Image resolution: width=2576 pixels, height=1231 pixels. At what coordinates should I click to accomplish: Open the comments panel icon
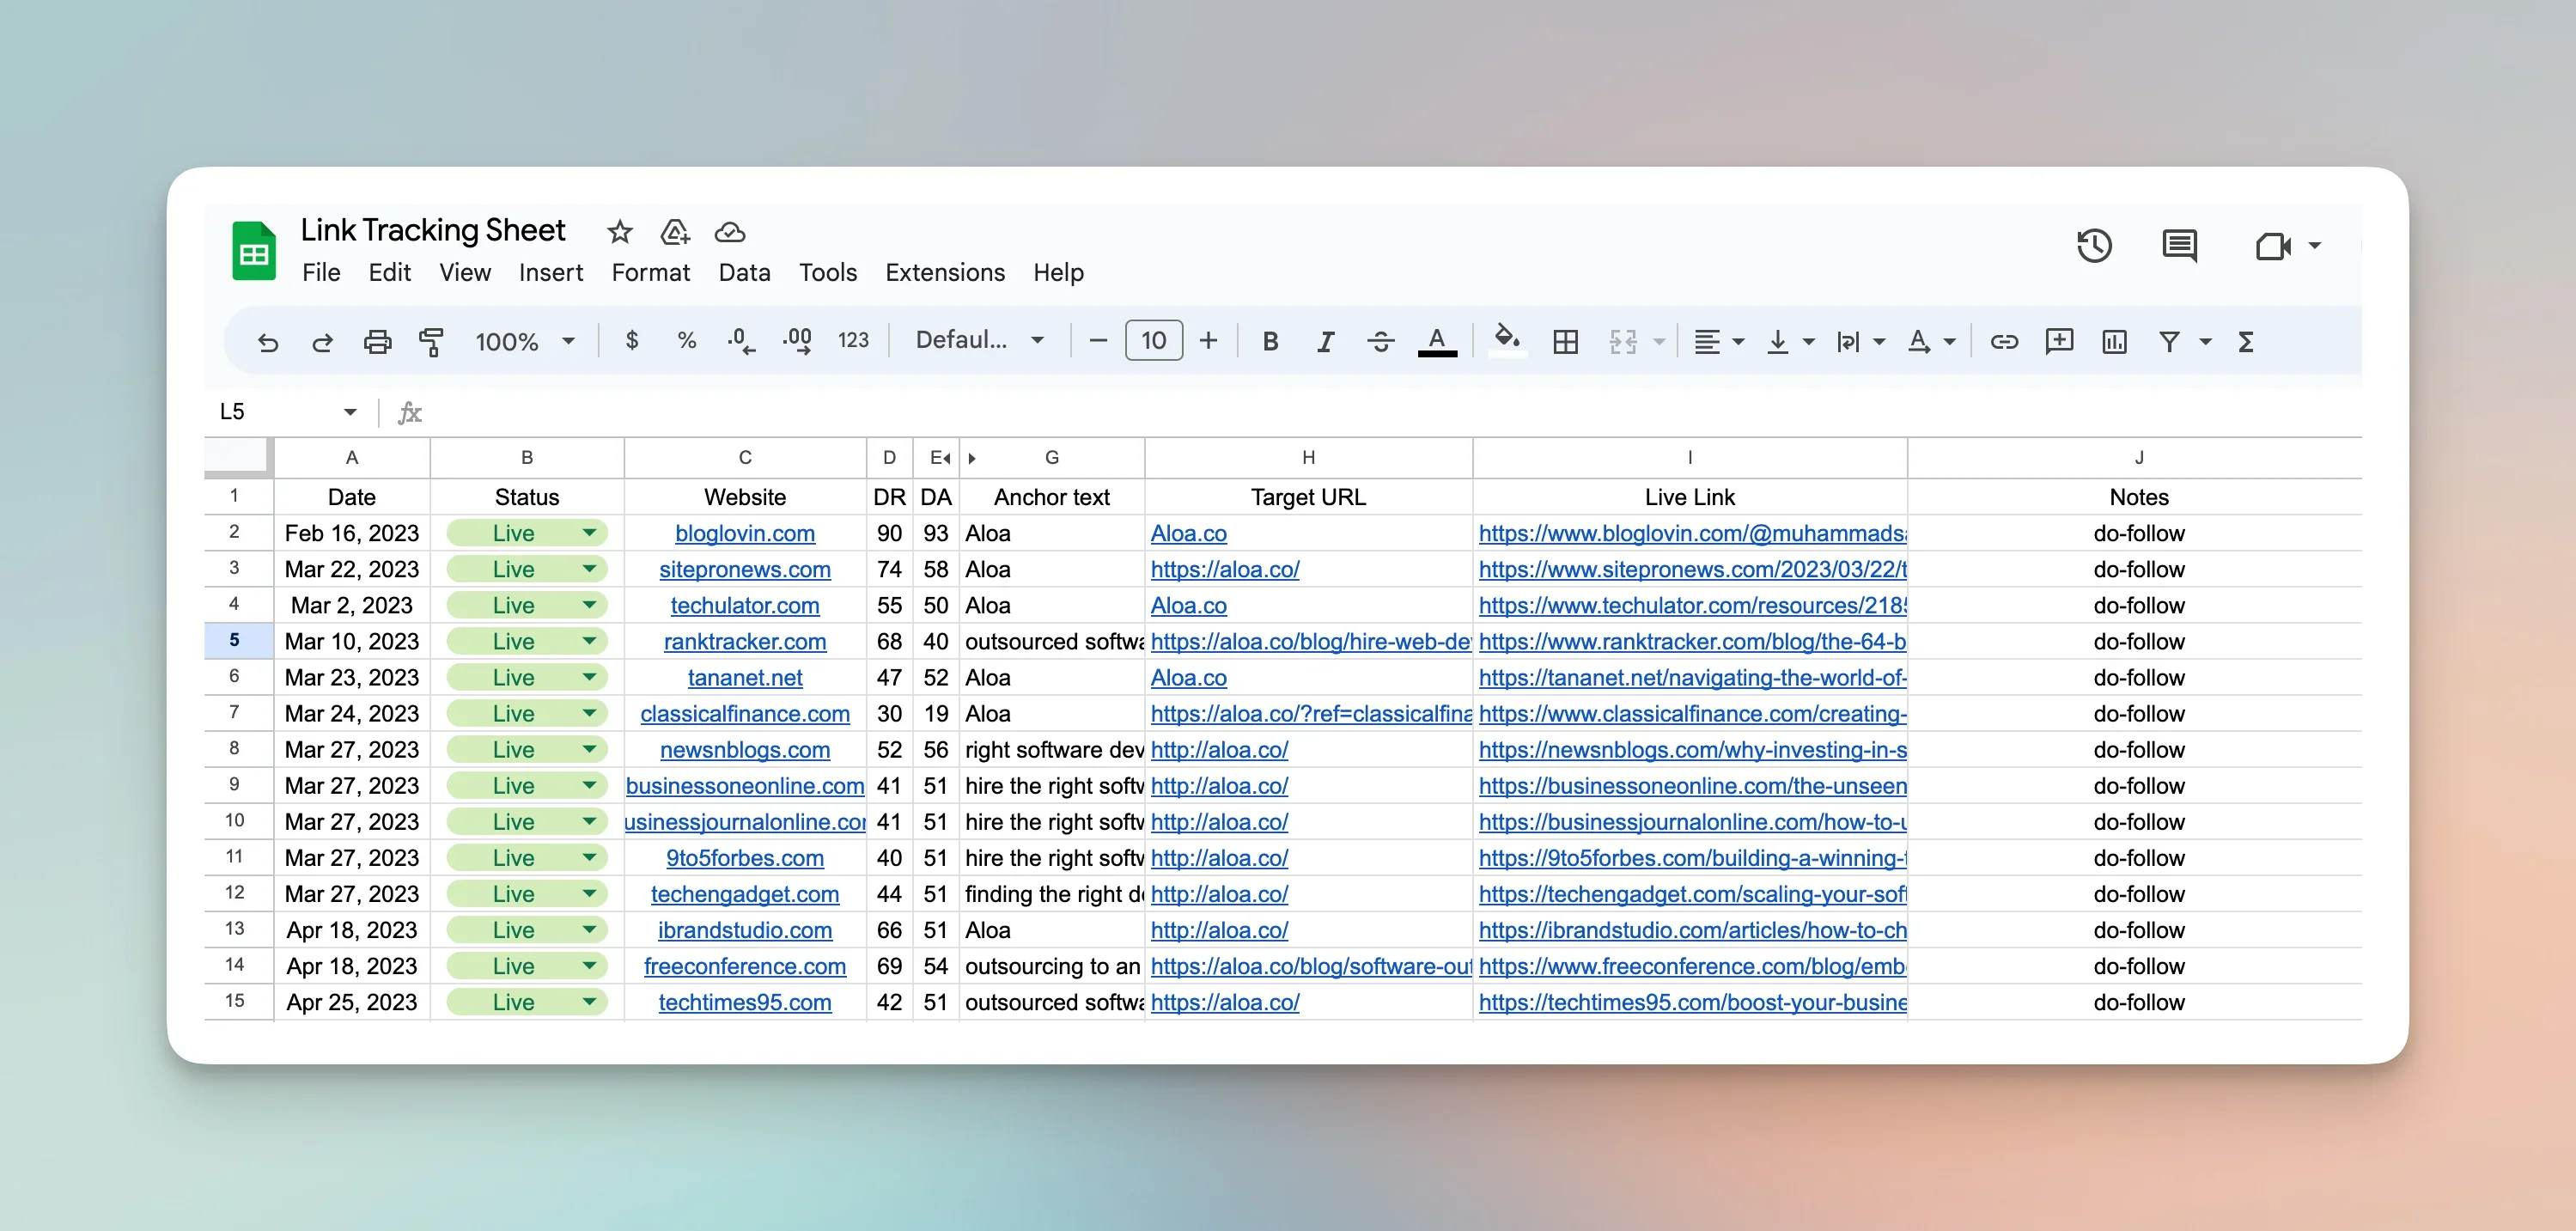(x=2178, y=246)
